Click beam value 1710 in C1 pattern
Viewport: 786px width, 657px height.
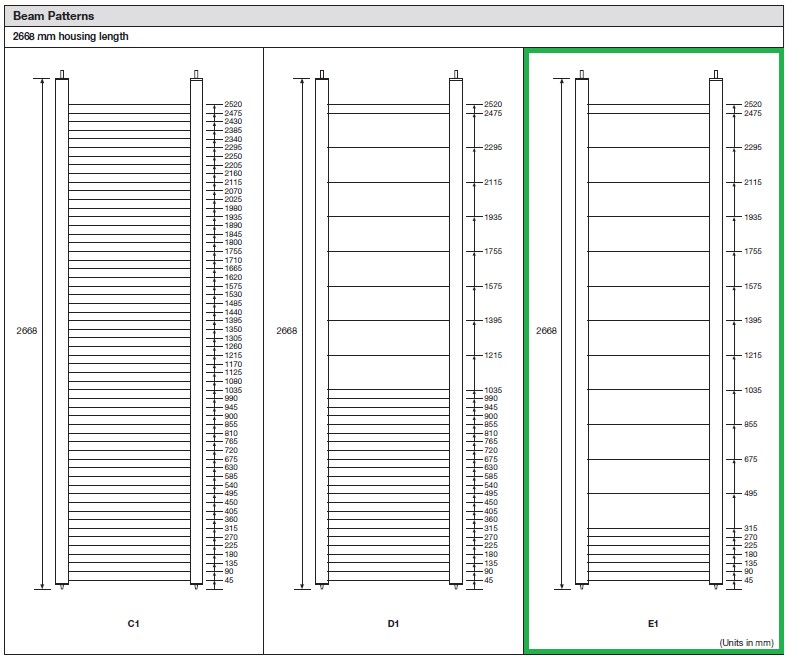[x=233, y=261]
